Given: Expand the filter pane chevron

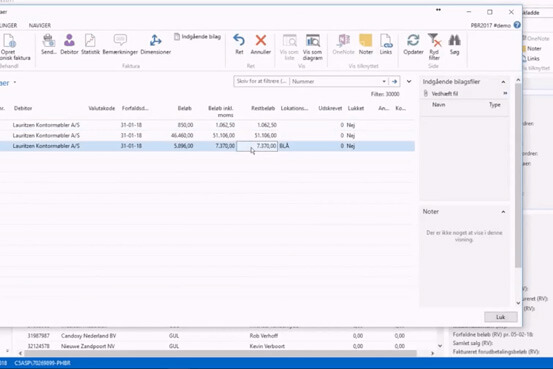Looking at the screenshot, I should click(409, 81).
